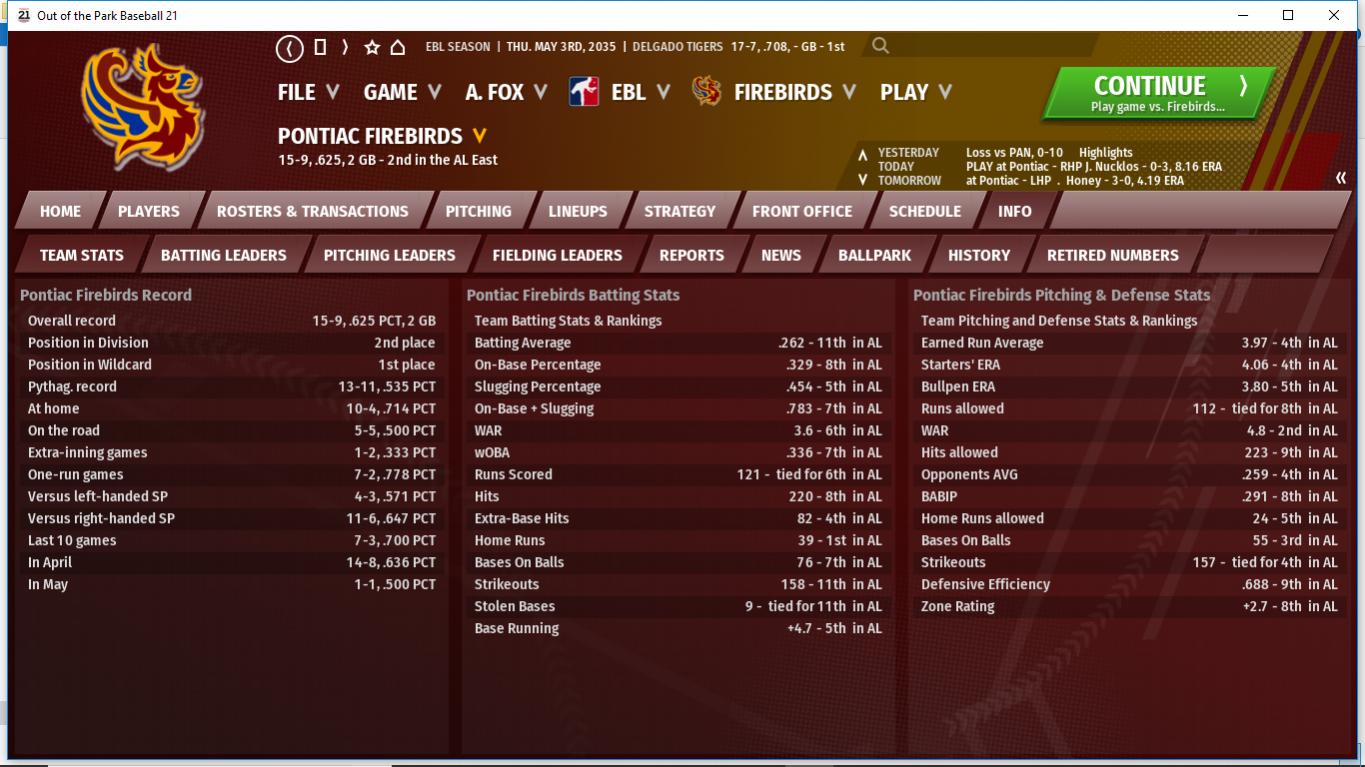
Task: Show earlier games with the up arrow
Action: tap(862, 155)
